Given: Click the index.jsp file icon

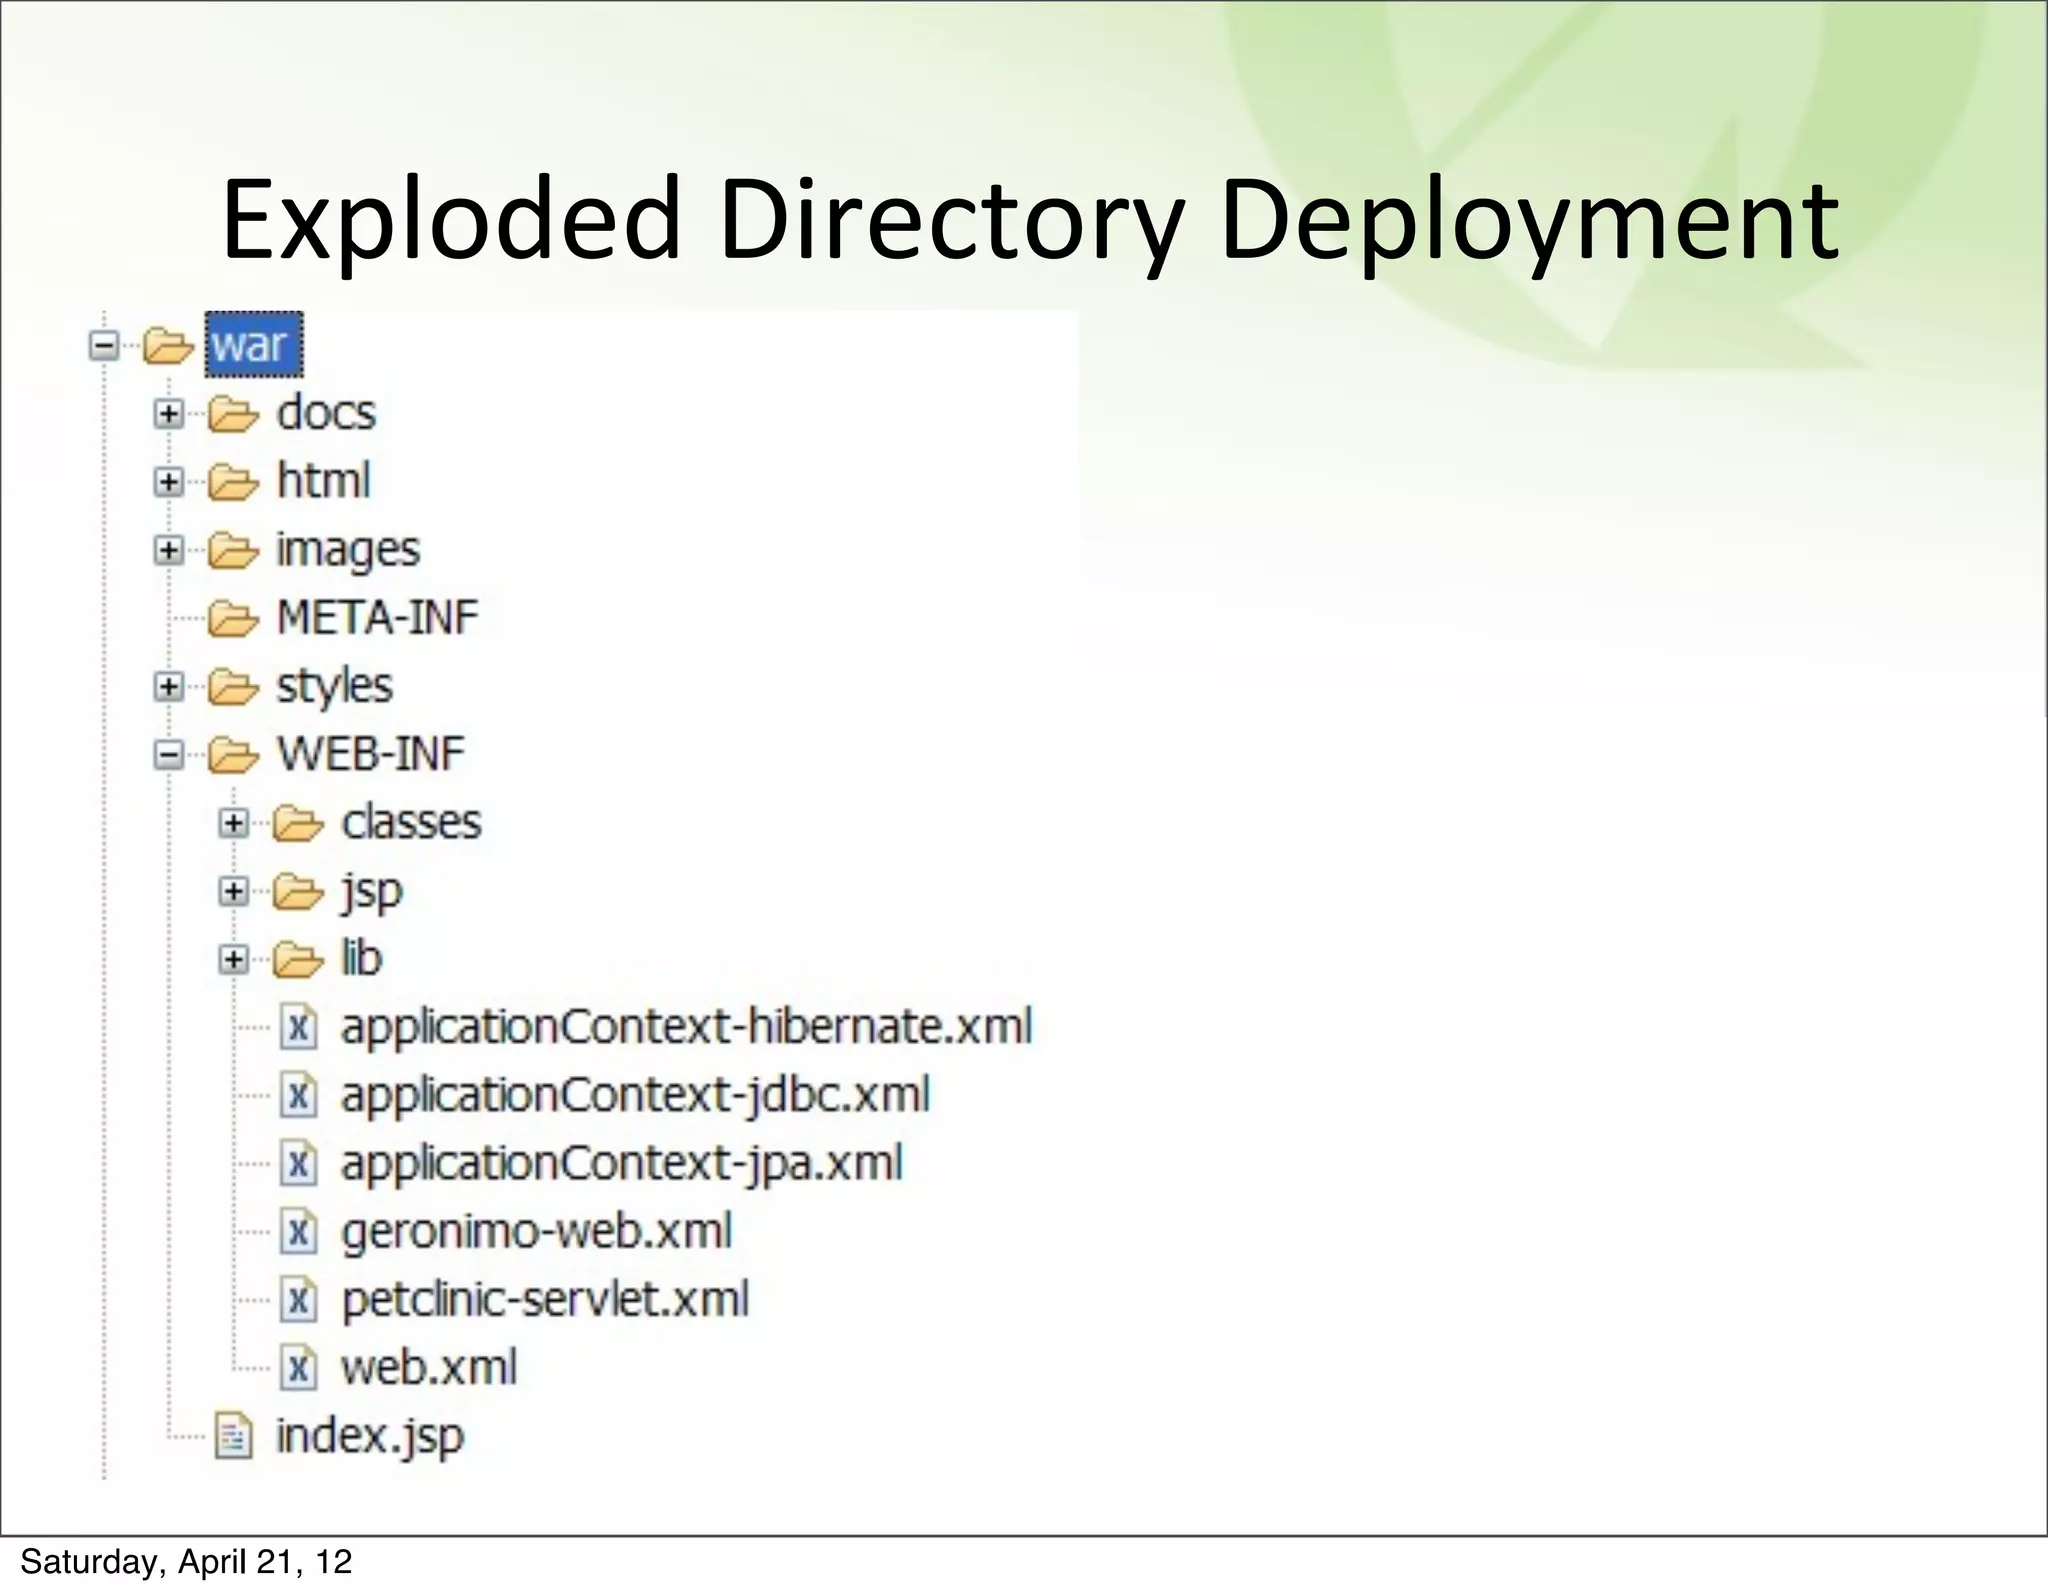Looking at the screenshot, I should (x=233, y=1437).
